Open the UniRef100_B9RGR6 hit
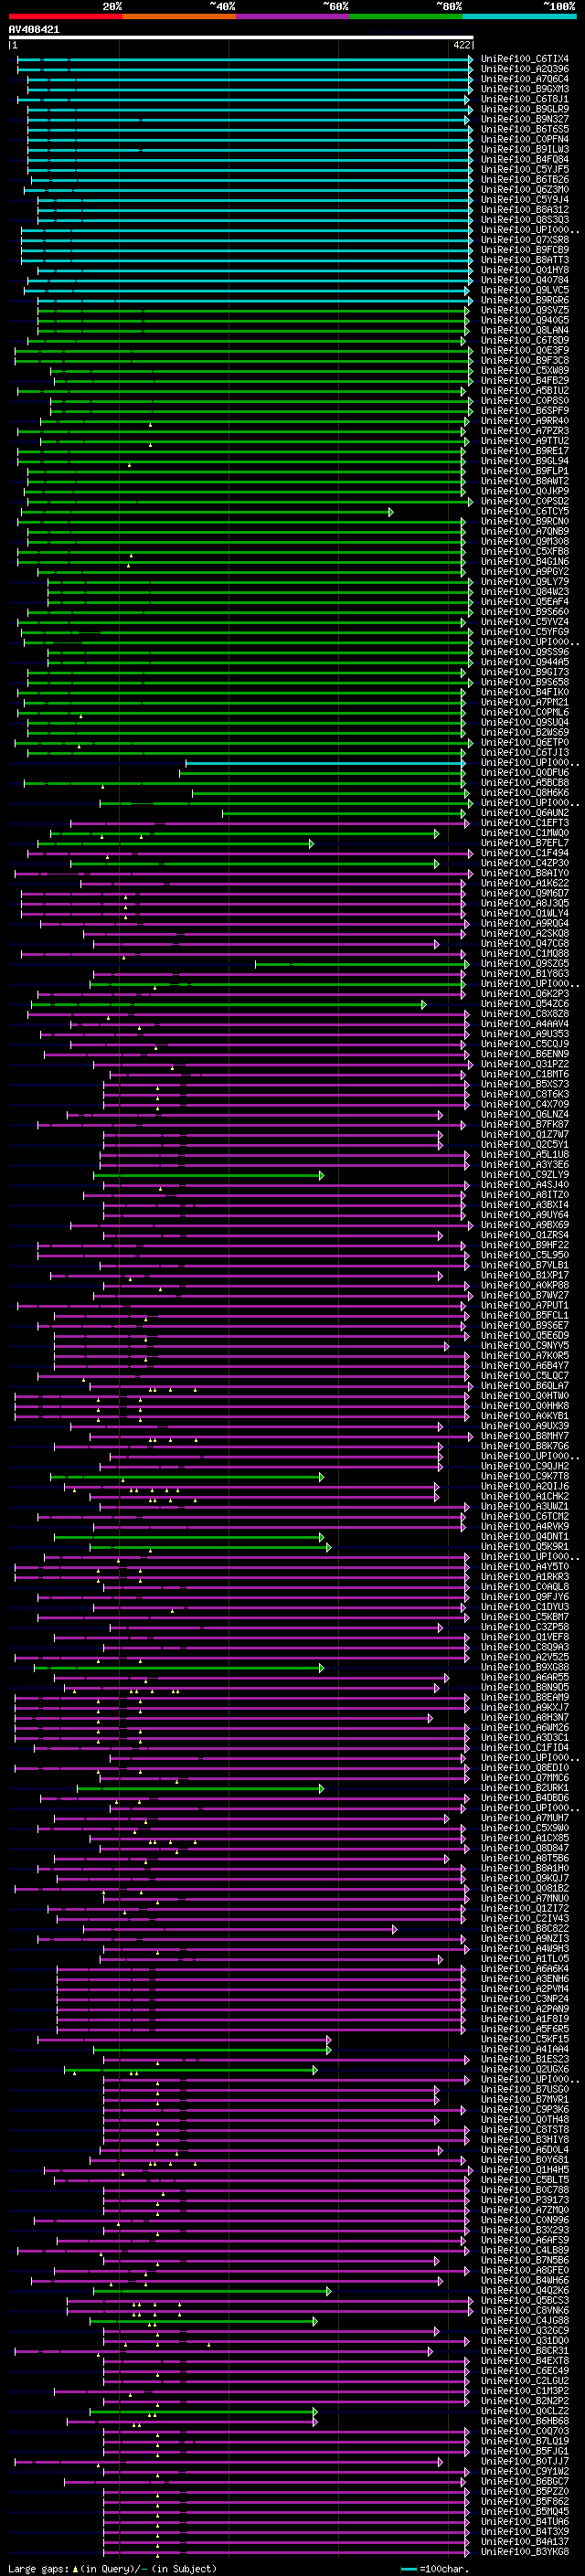The image size is (585, 2576). pyautogui.click(x=525, y=300)
